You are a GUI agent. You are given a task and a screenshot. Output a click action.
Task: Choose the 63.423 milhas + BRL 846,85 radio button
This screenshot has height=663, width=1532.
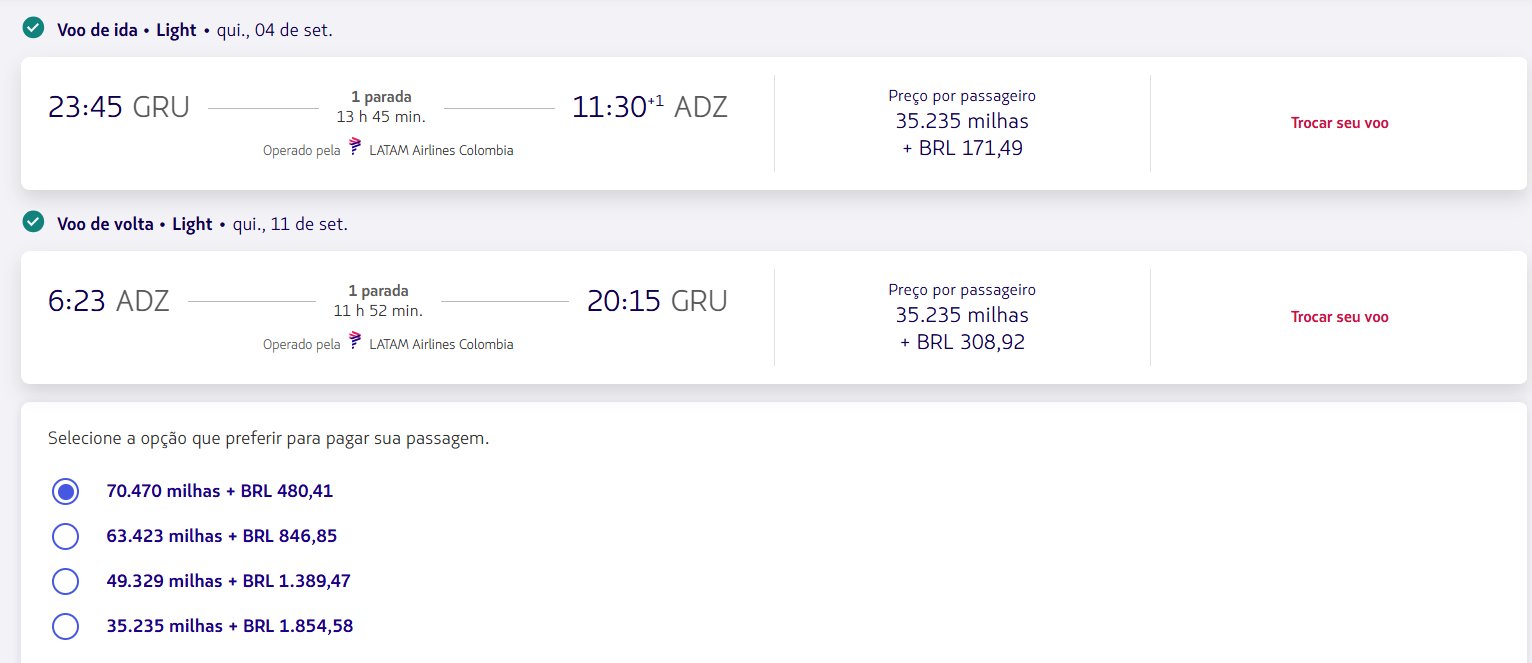click(65, 537)
